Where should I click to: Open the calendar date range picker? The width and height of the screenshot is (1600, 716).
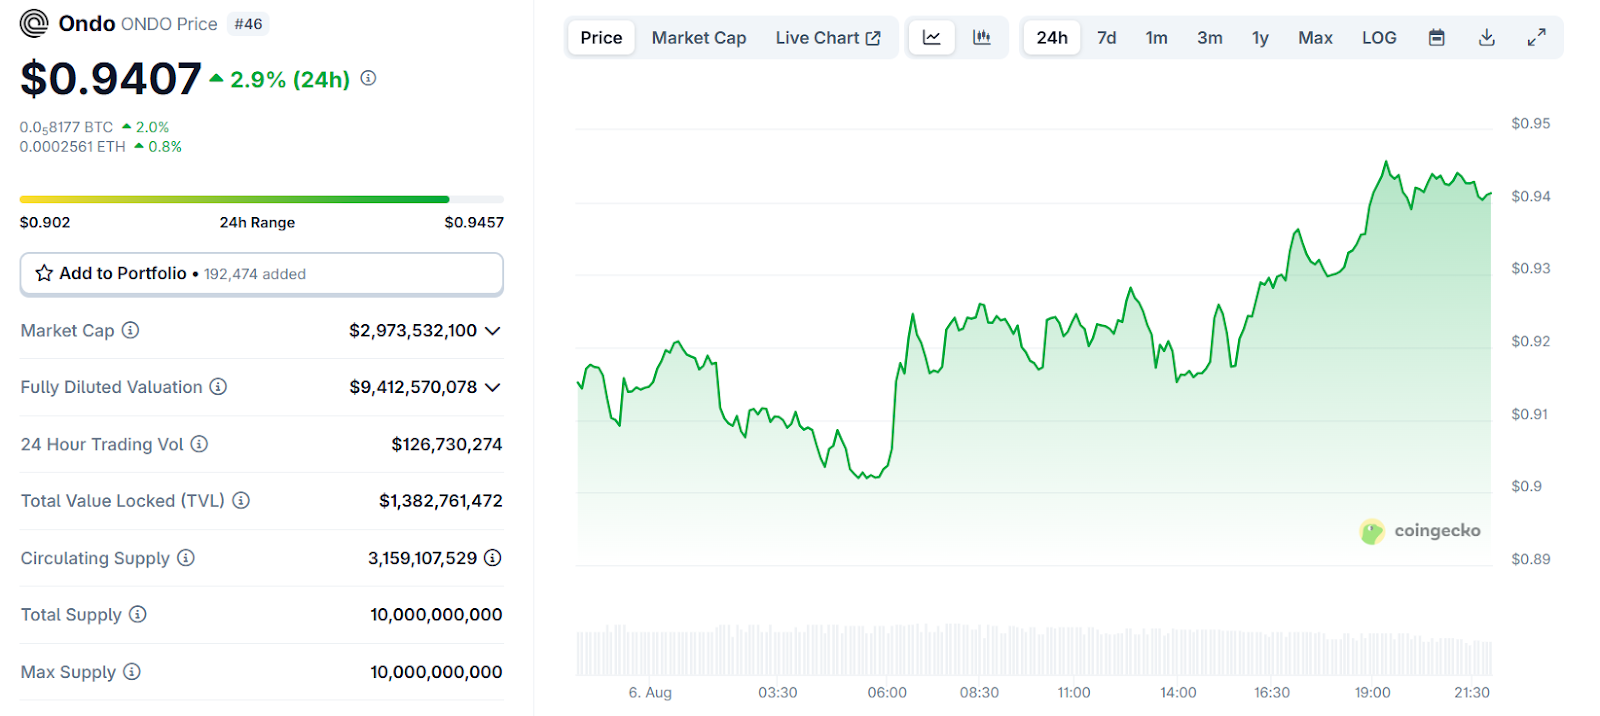1436,38
